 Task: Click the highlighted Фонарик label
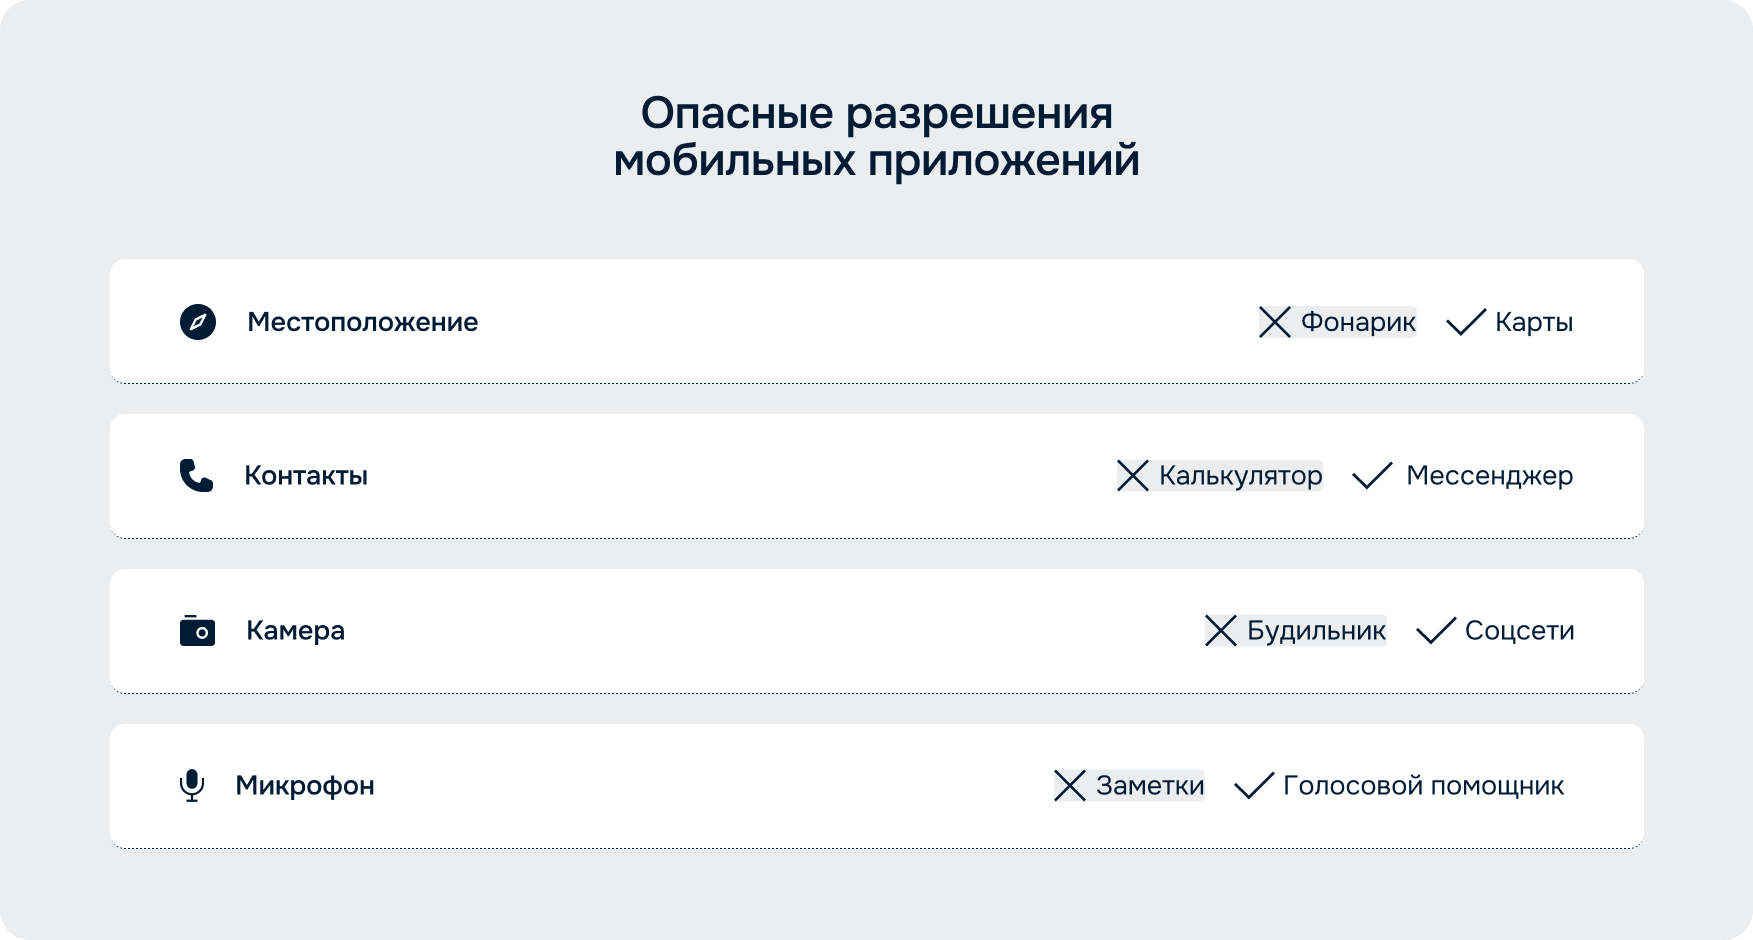(x=1358, y=322)
